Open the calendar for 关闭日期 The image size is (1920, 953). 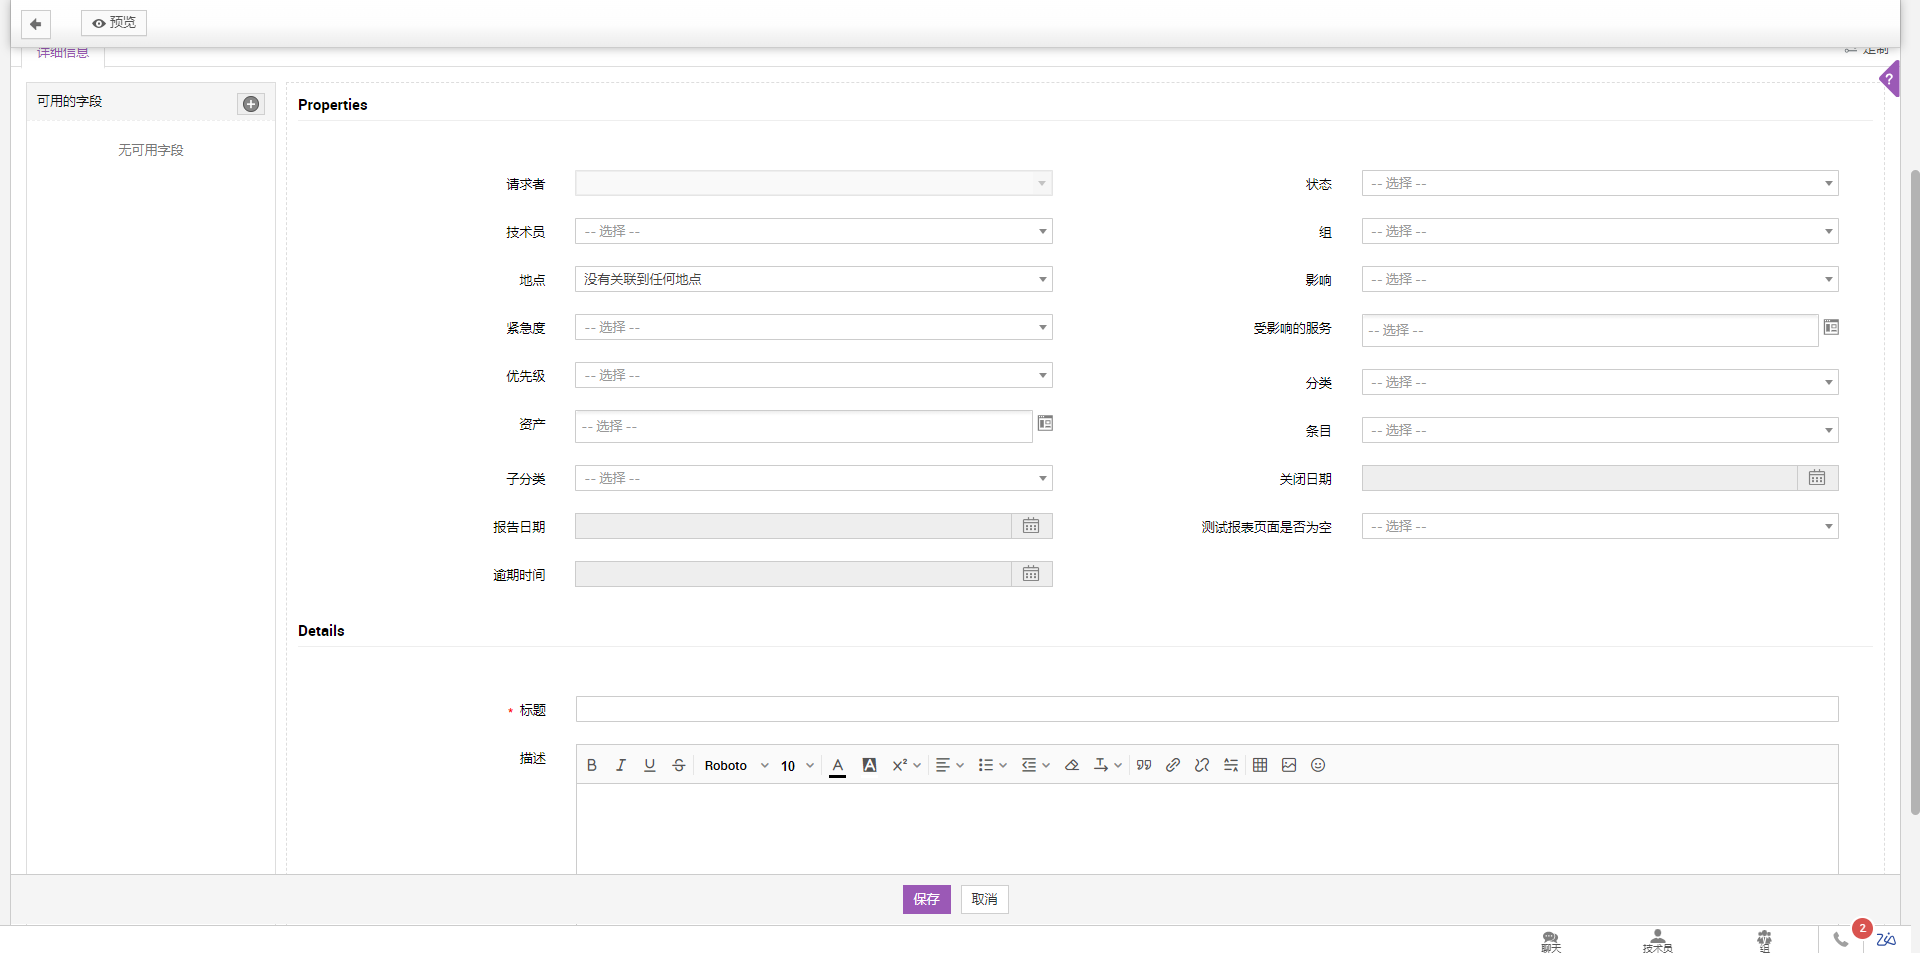(1817, 478)
